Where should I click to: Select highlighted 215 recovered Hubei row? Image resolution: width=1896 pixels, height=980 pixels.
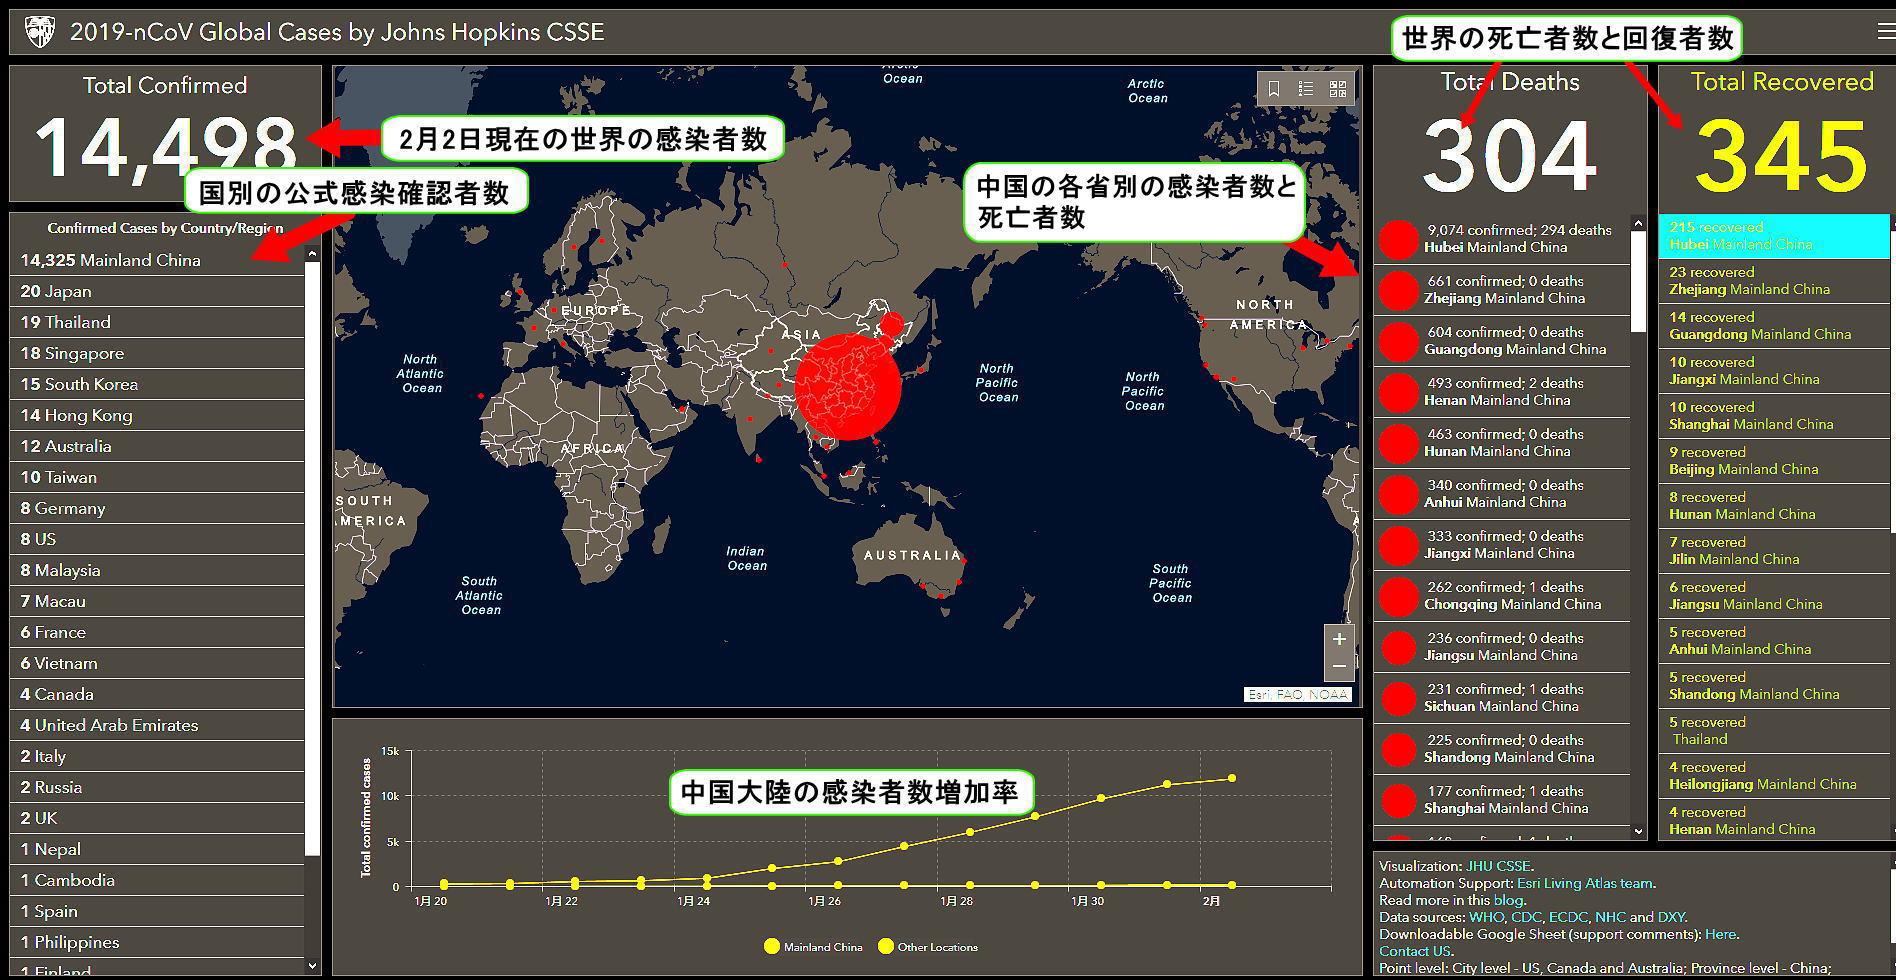[x=1774, y=236]
